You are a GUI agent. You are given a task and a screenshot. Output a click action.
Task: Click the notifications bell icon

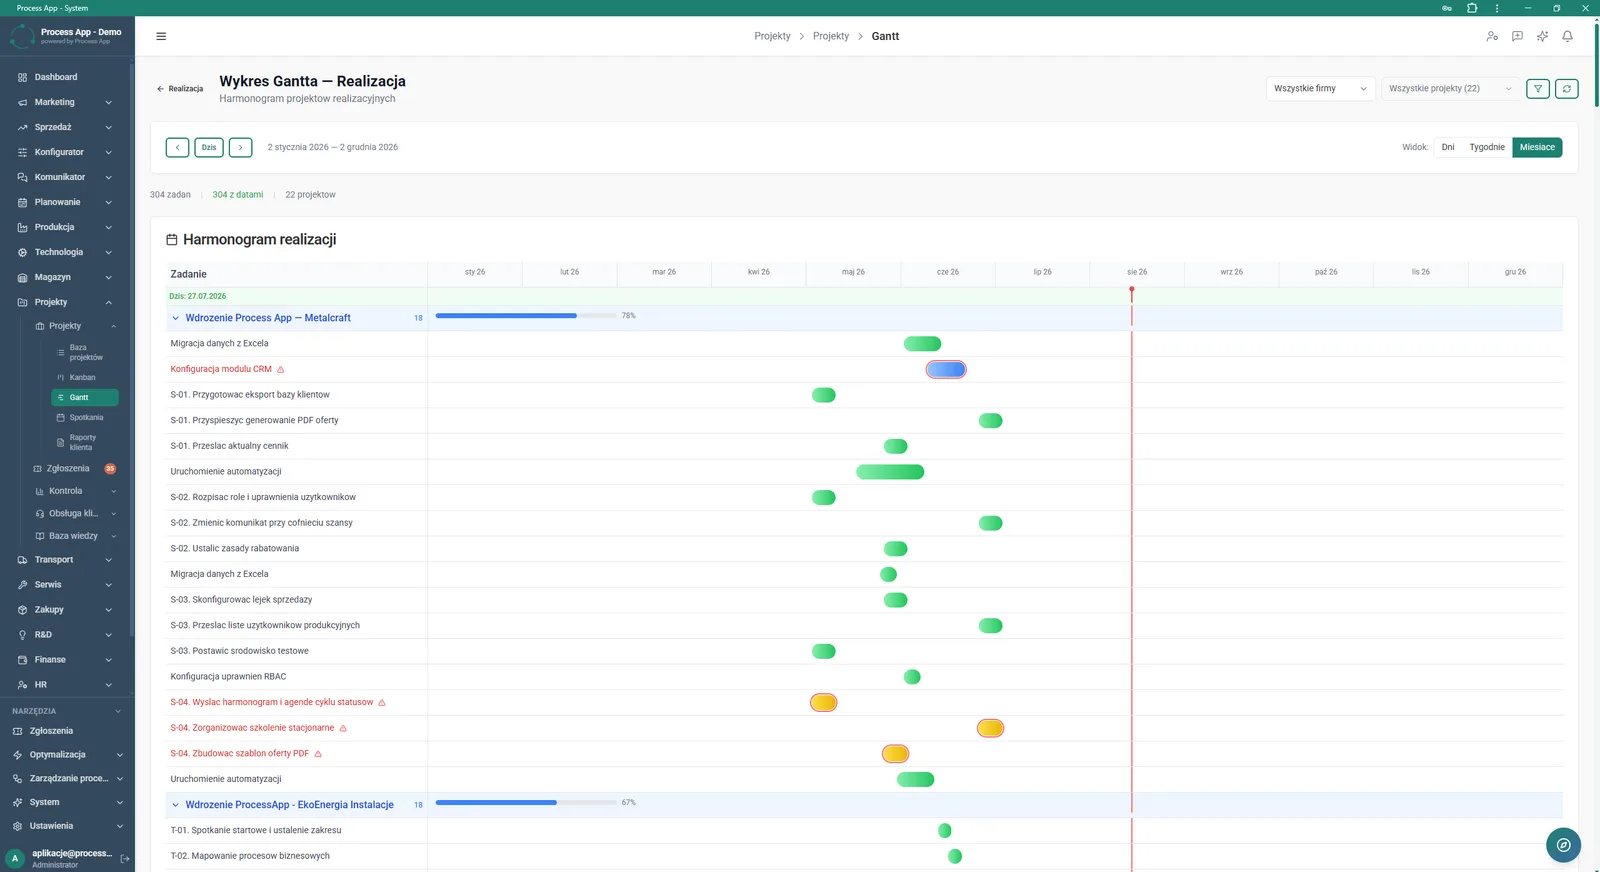1567,36
